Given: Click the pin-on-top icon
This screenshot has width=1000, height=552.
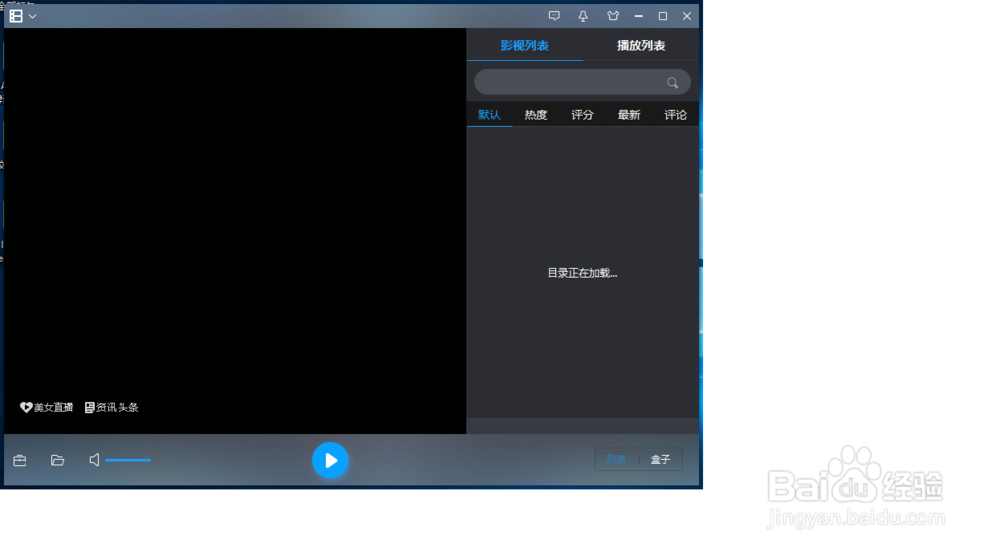Looking at the screenshot, I should (x=583, y=16).
